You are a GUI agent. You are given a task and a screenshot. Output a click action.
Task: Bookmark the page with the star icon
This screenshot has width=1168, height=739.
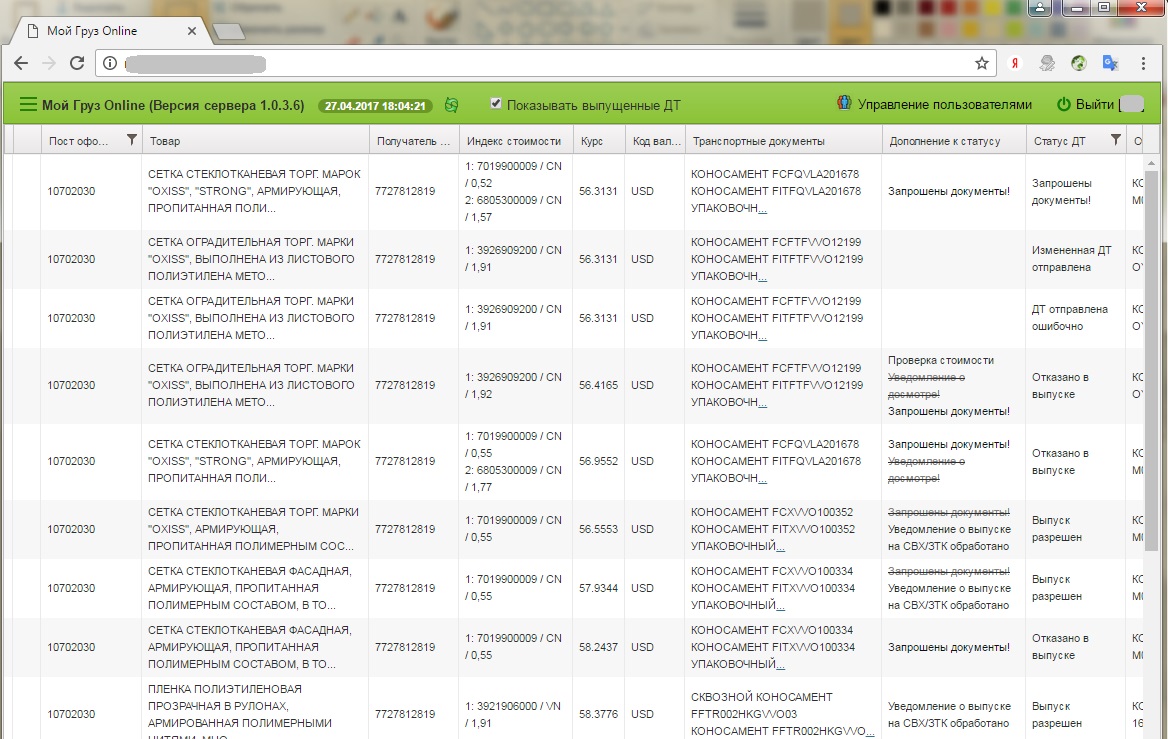(981, 63)
